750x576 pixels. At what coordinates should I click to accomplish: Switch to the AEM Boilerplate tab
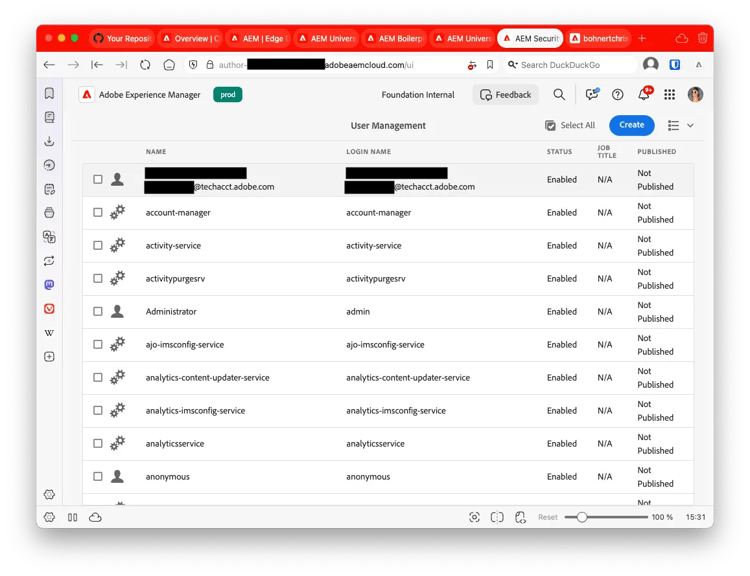click(395, 38)
